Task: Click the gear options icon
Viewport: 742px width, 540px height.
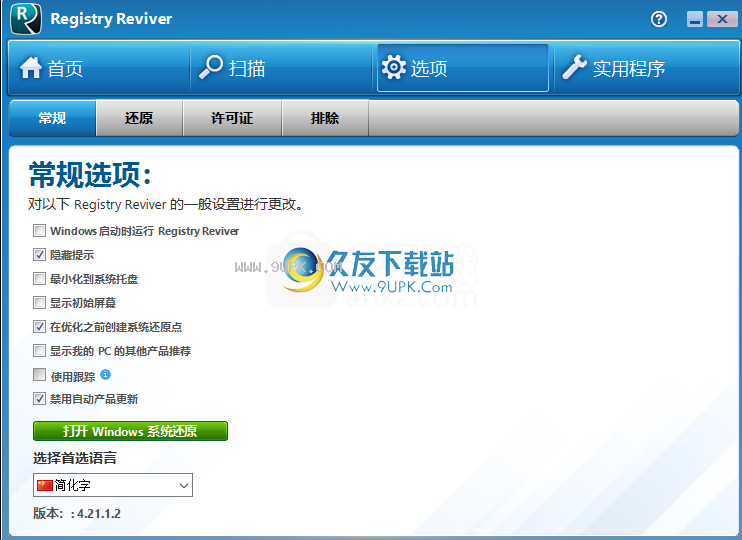Action: pos(393,67)
